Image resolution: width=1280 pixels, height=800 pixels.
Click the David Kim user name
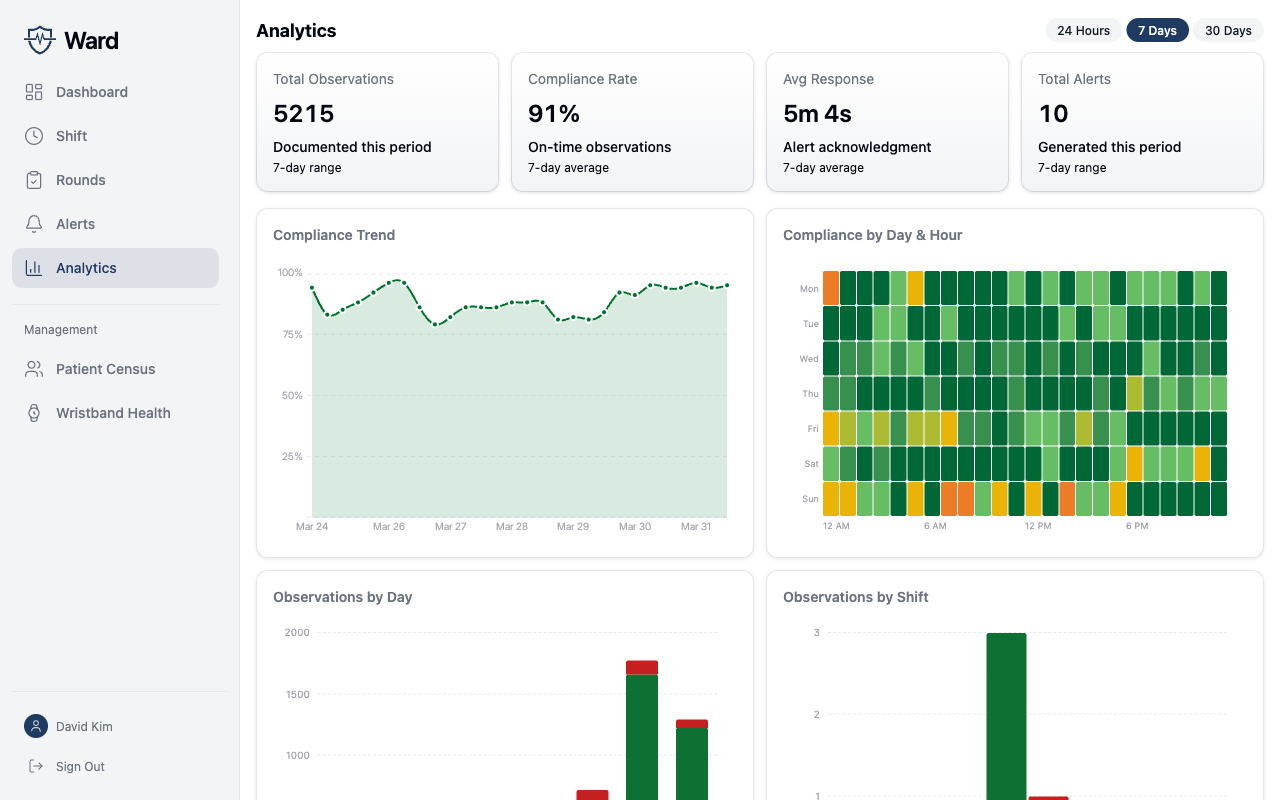tap(84, 727)
